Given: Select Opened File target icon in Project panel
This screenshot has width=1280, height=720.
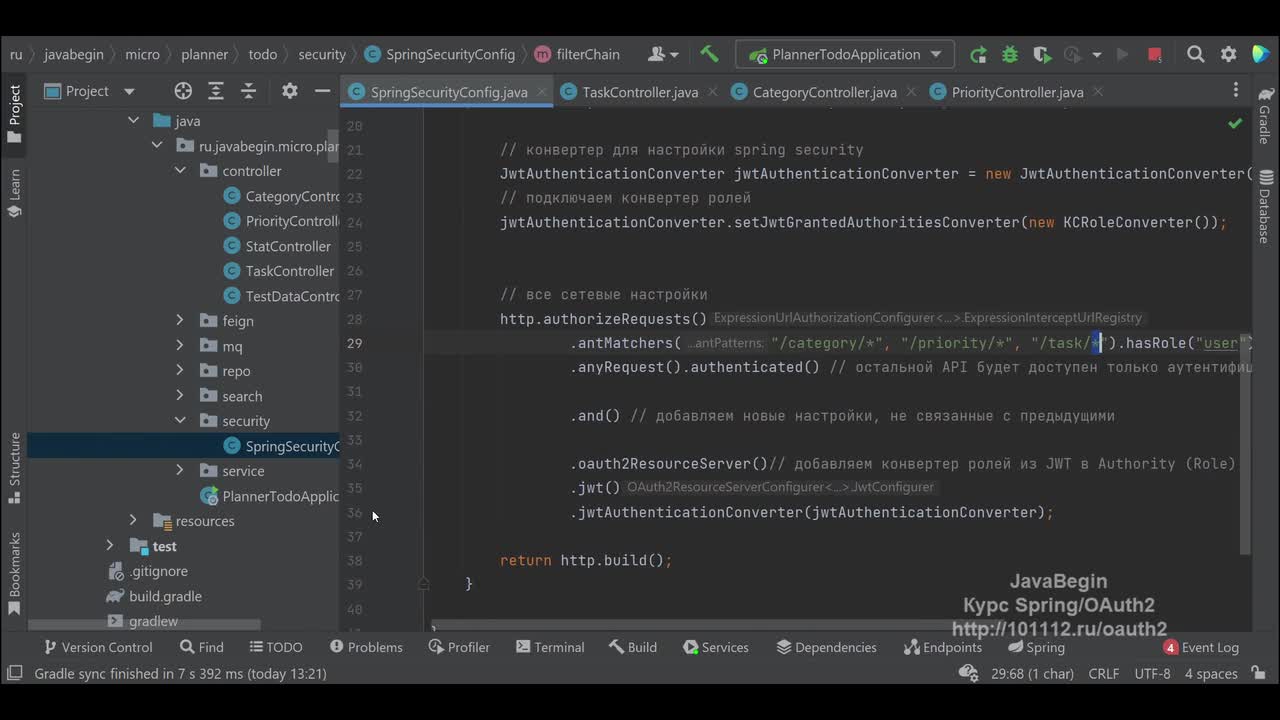Looking at the screenshot, I should [183, 91].
